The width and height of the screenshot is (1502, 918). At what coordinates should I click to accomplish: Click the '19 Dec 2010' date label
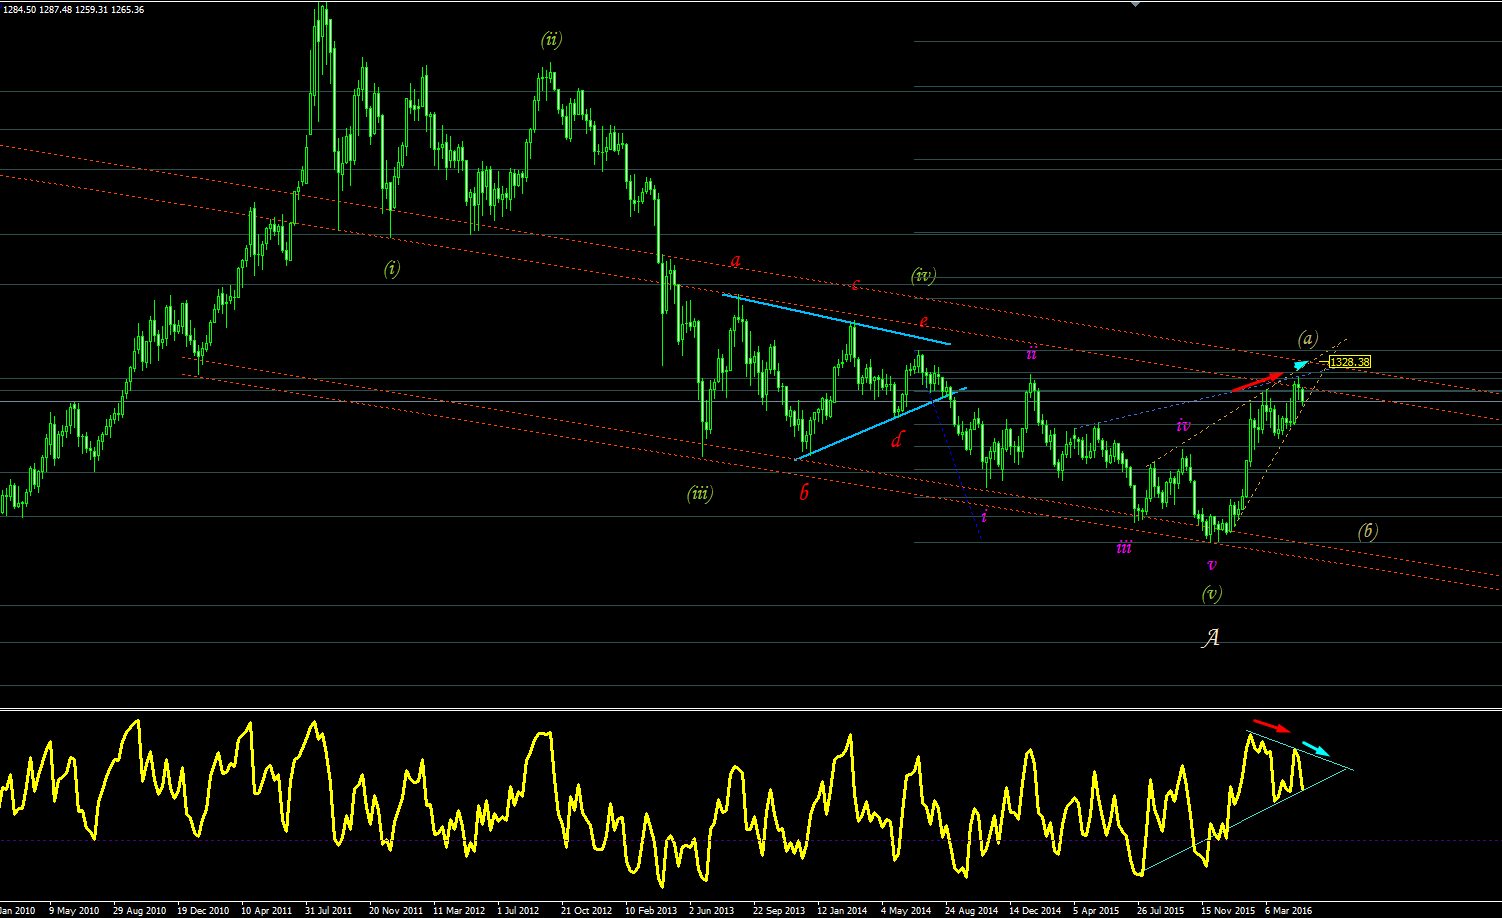203,911
